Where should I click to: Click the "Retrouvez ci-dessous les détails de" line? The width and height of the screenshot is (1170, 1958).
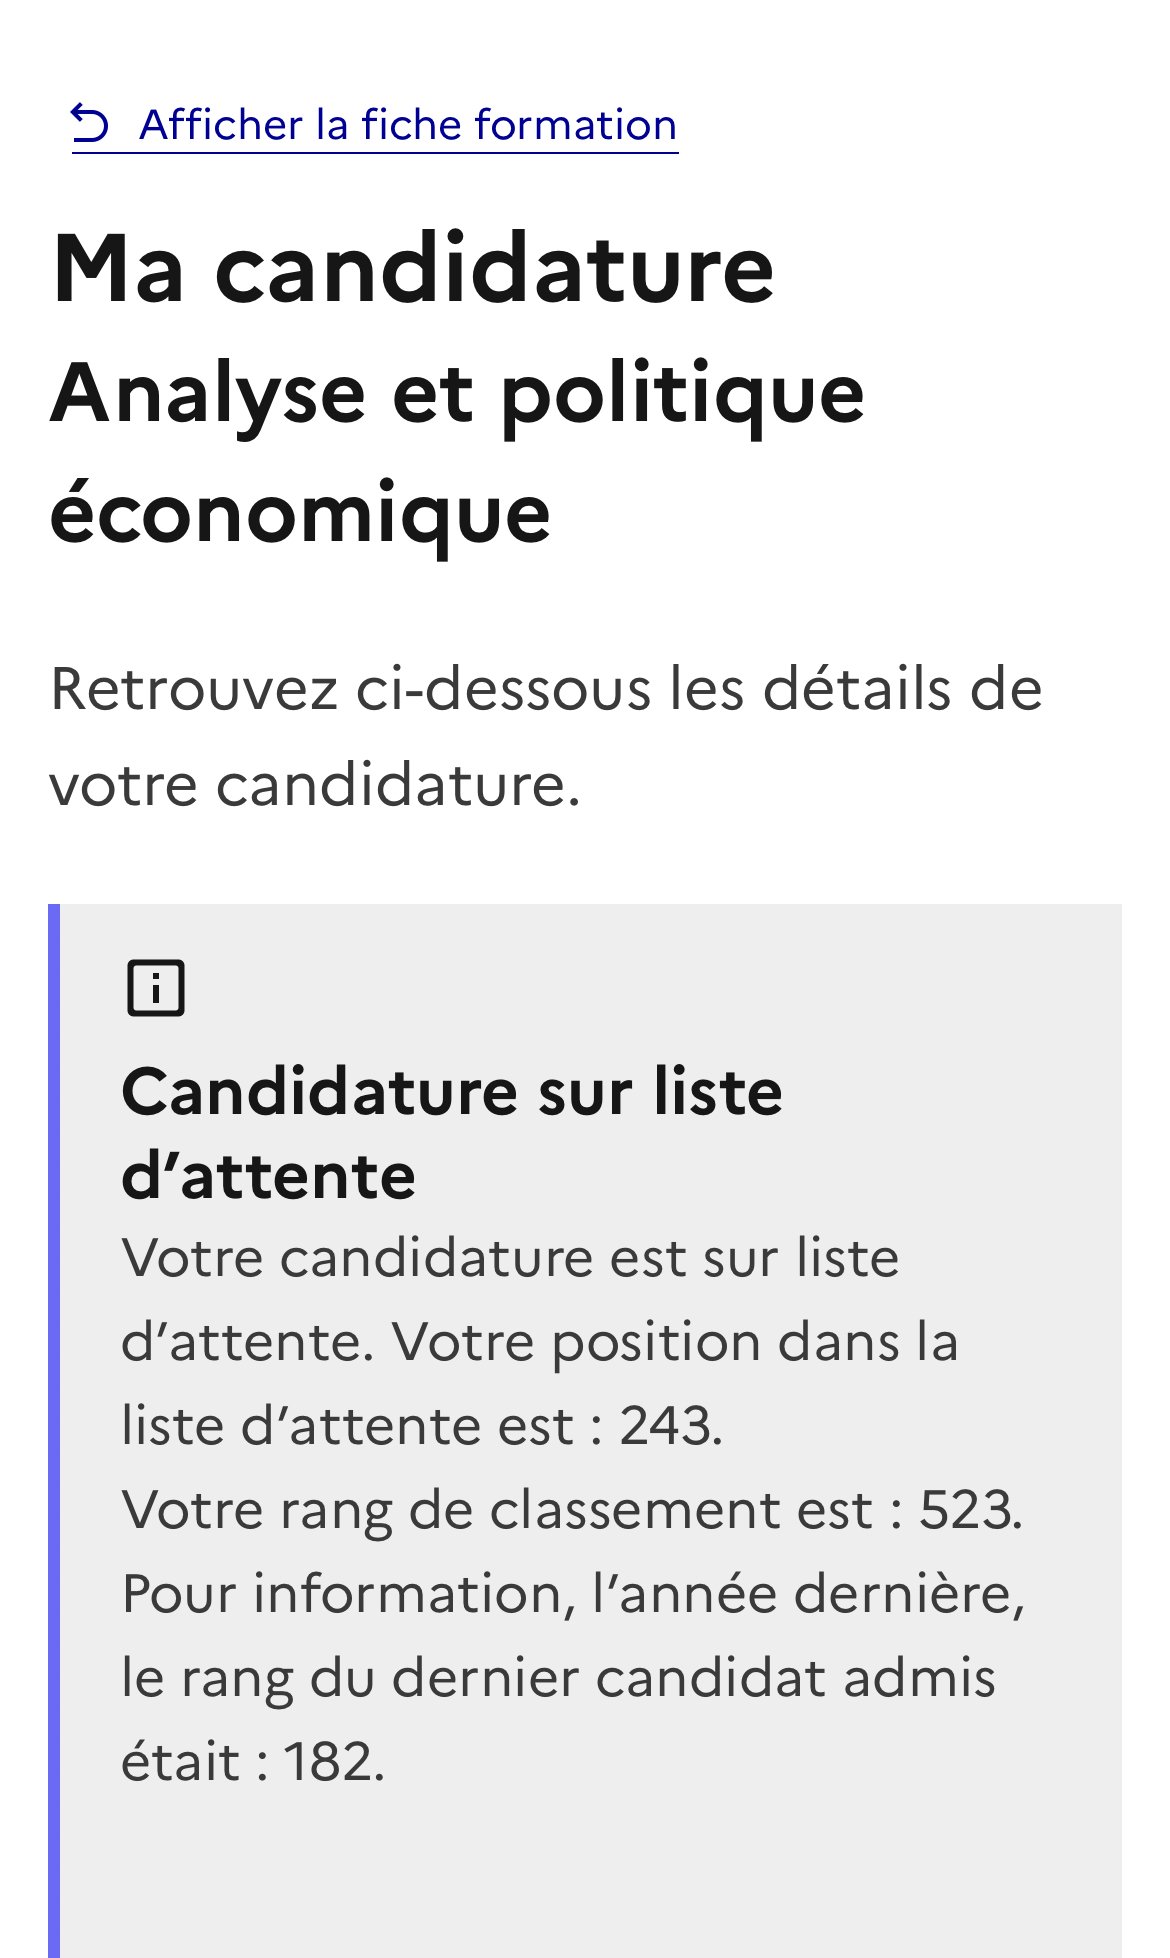point(546,689)
